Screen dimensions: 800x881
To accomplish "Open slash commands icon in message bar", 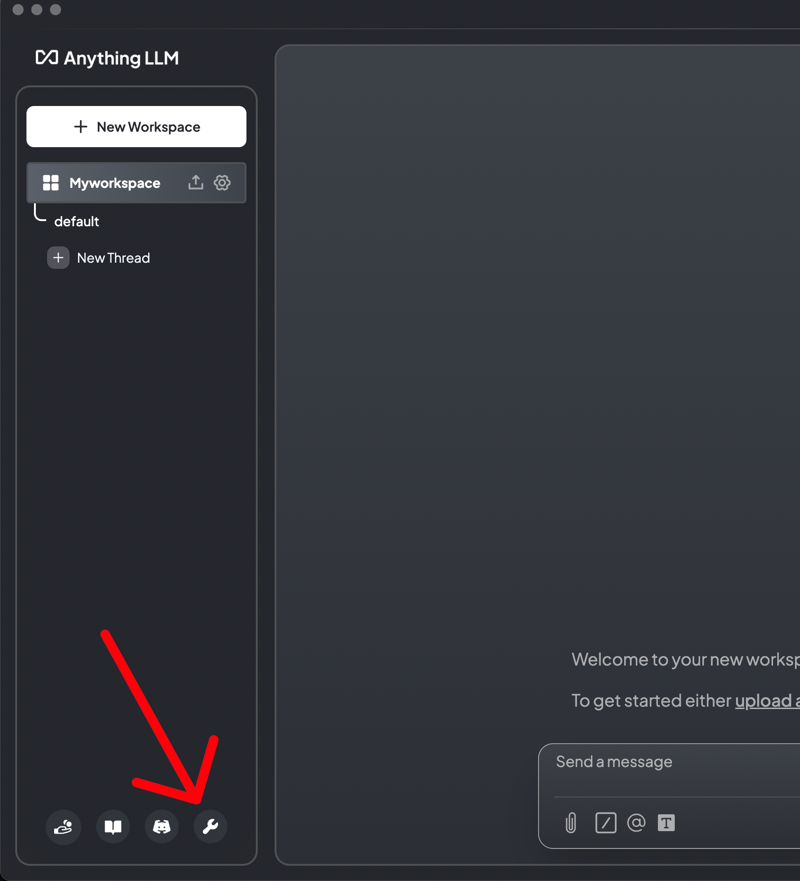I will (606, 823).
